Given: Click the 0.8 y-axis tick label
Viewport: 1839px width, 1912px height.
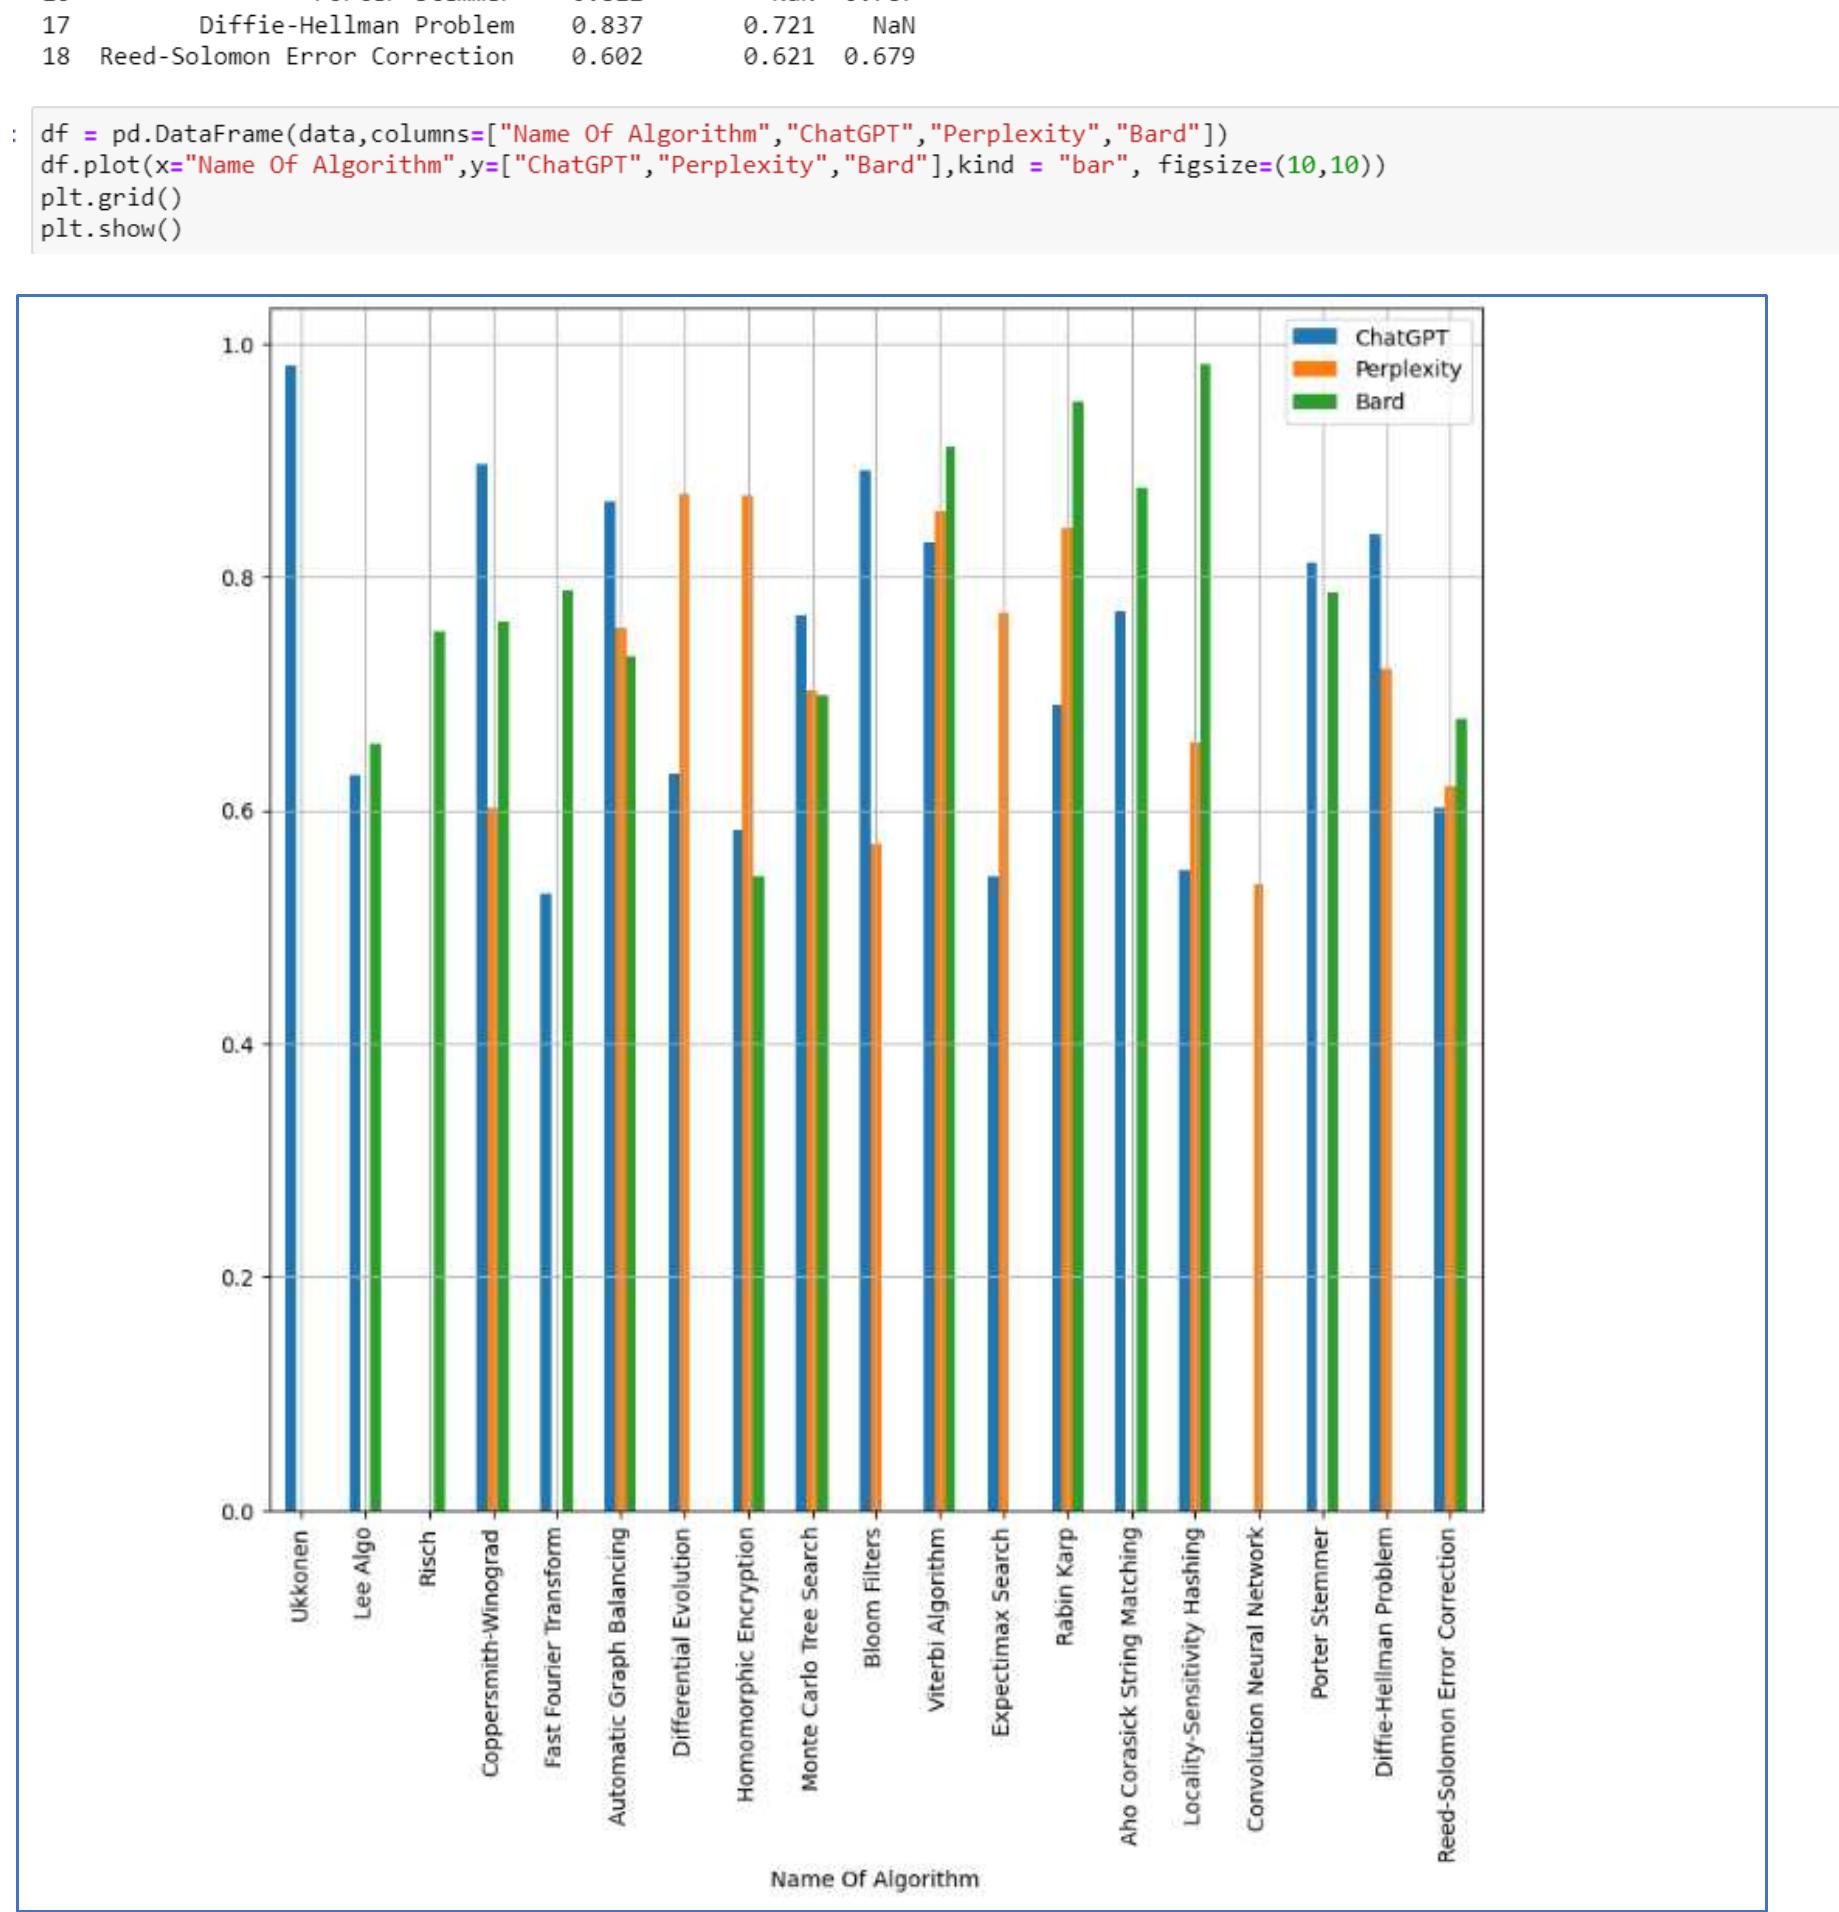Looking at the screenshot, I should point(238,579).
